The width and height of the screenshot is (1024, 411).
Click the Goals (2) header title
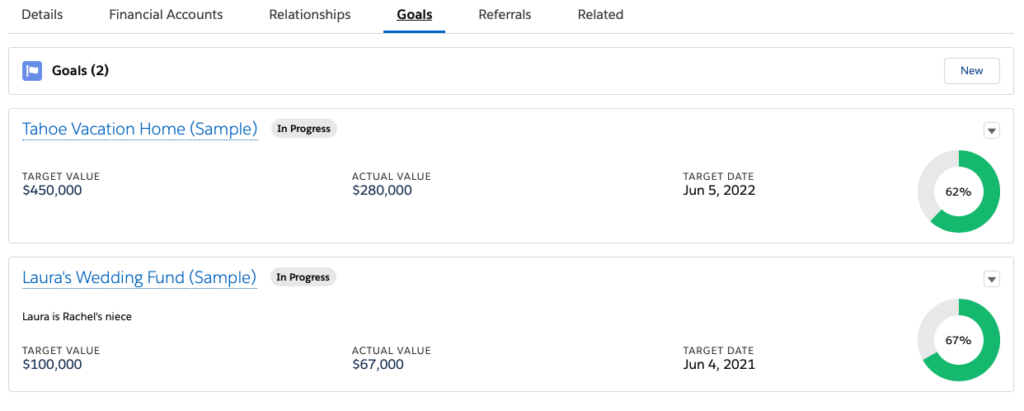click(x=80, y=71)
